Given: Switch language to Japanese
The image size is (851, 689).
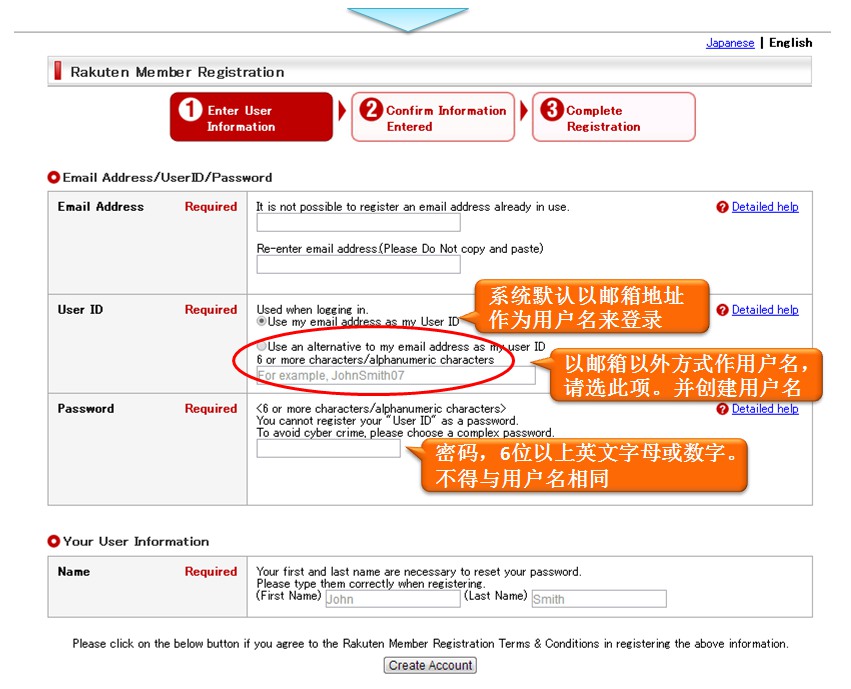Looking at the screenshot, I should pyautogui.click(x=730, y=43).
